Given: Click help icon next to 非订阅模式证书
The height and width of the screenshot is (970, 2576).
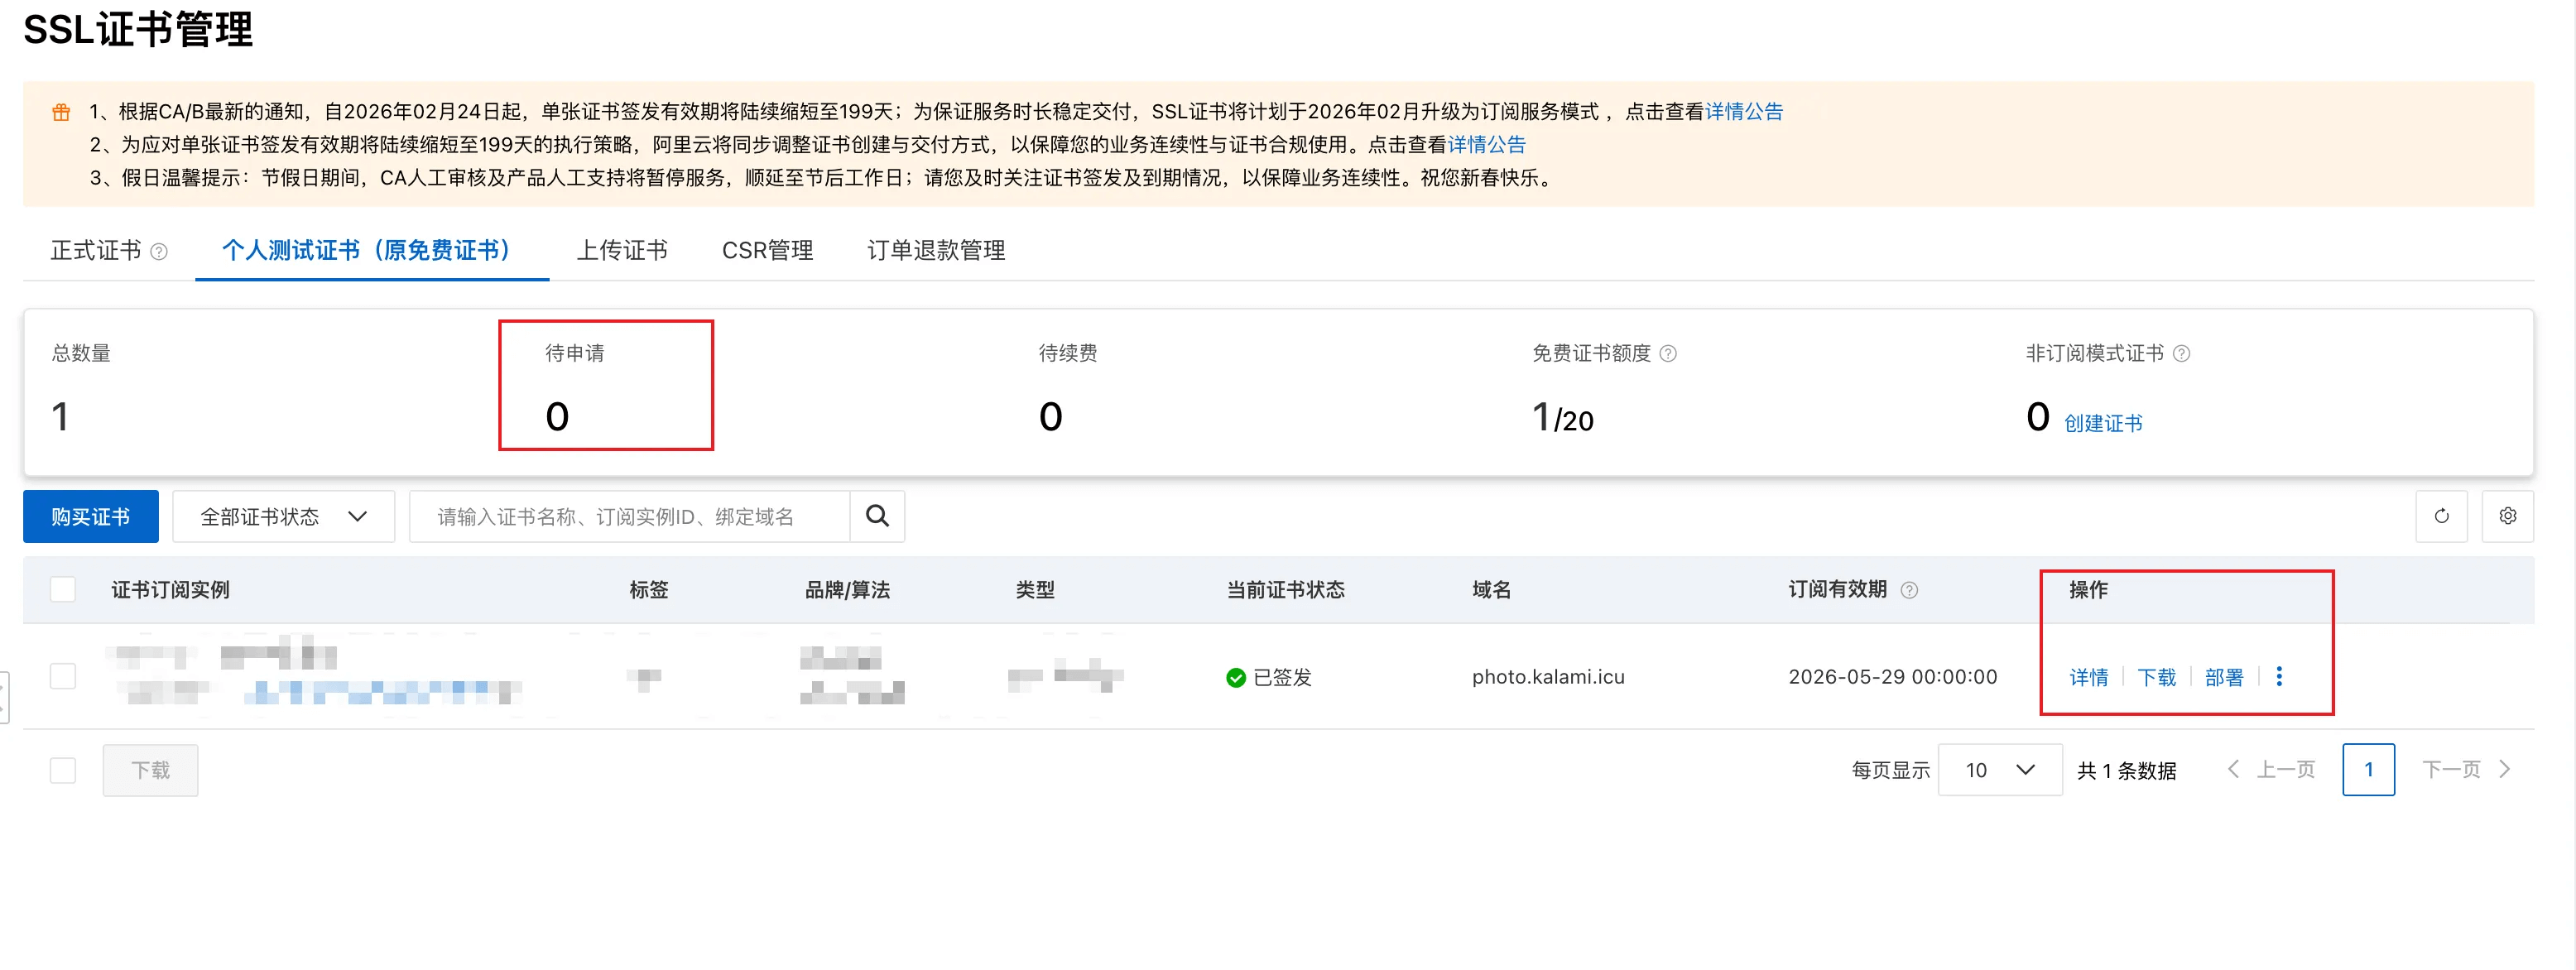Looking at the screenshot, I should (2182, 353).
